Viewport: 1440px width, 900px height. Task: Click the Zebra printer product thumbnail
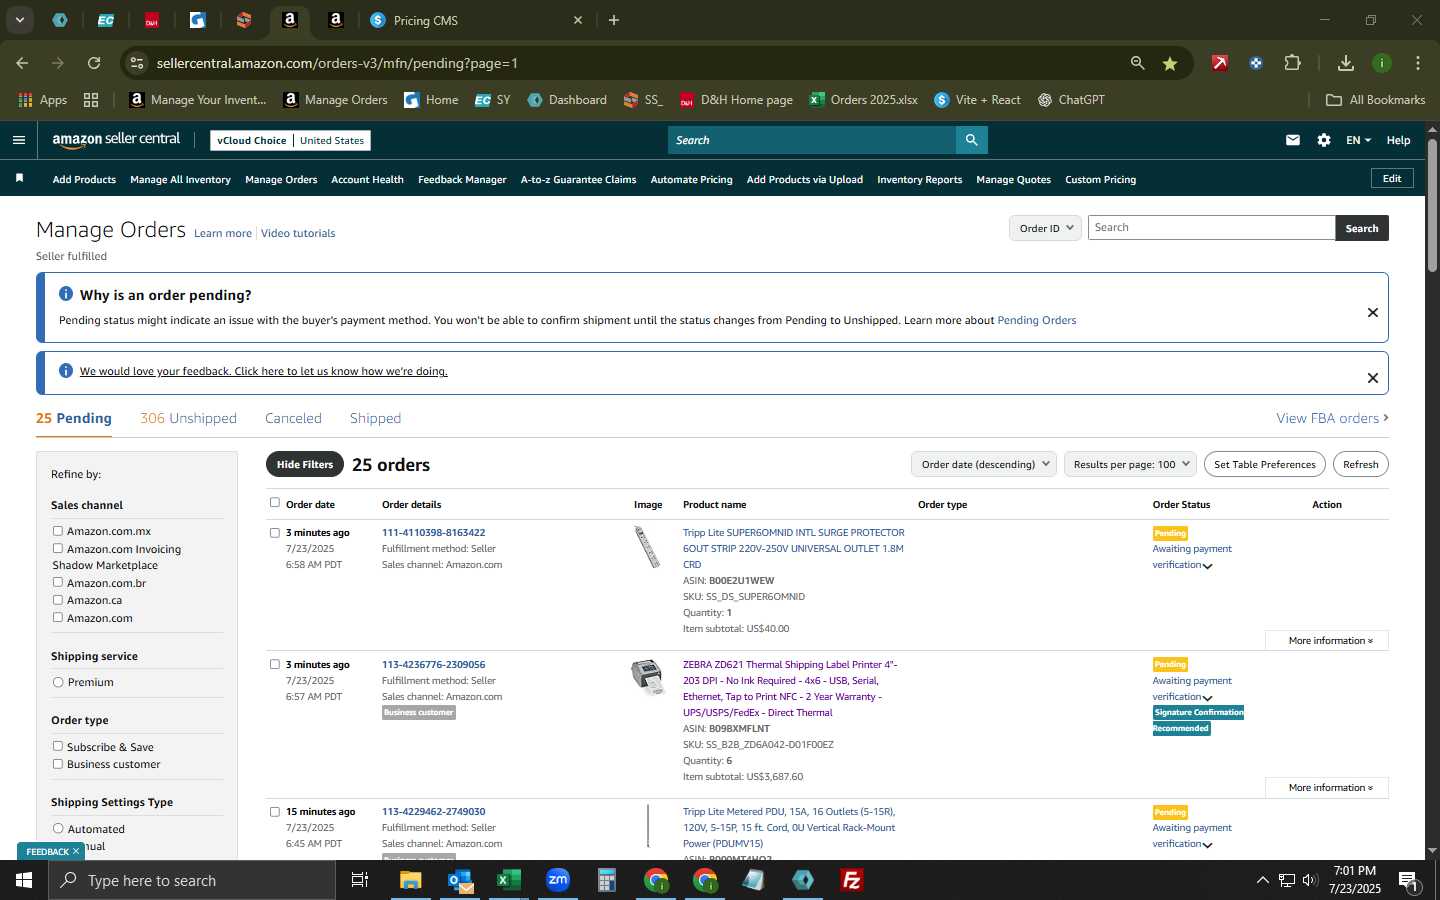pos(648,677)
